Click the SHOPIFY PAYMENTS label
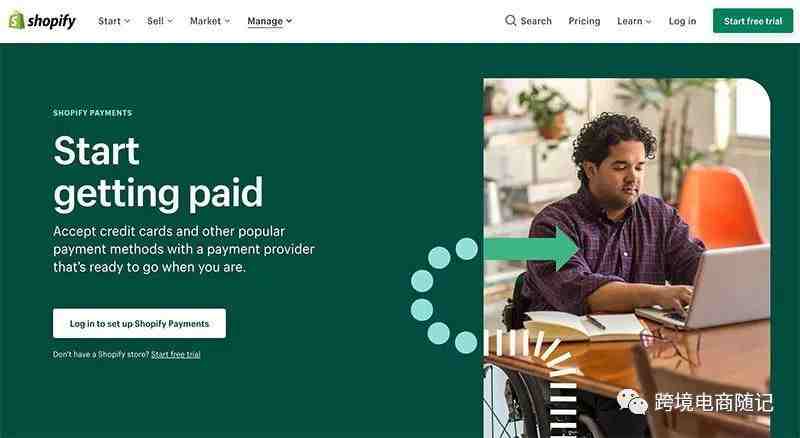 click(92, 113)
